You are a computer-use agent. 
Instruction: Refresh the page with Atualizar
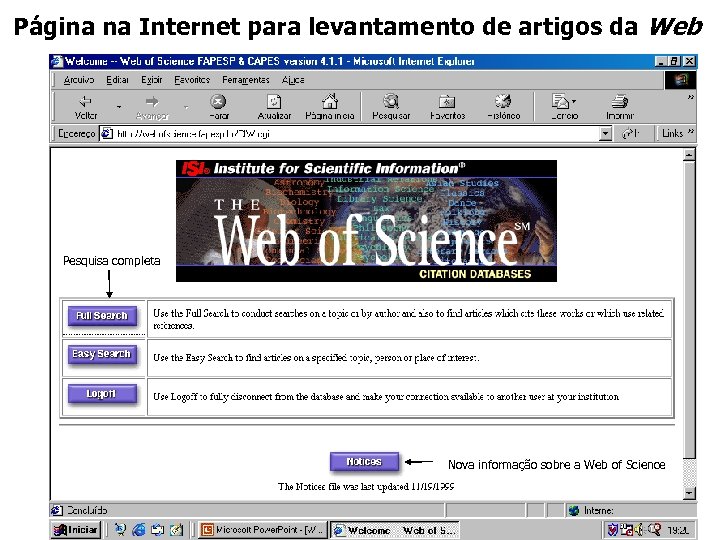pyautogui.click(x=274, y=107)
